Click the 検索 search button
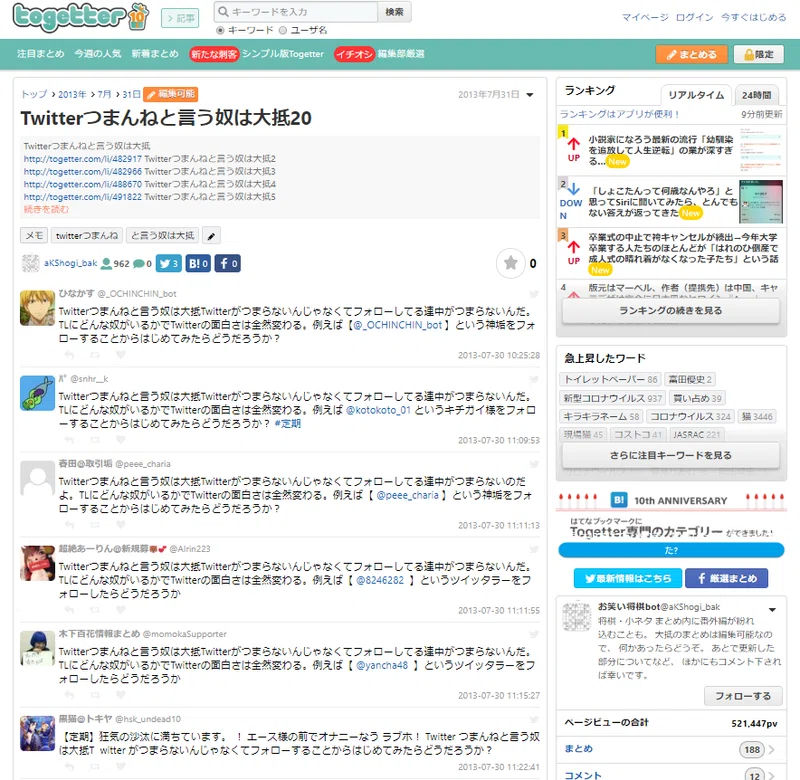Image resolution: width=800 pixels, height=780 pixels. [x=394, y=11]
